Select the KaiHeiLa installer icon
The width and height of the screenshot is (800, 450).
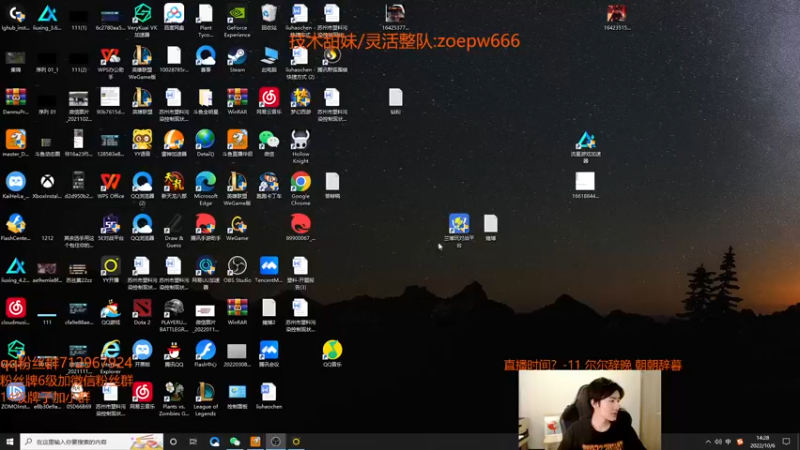pos(15,185)
